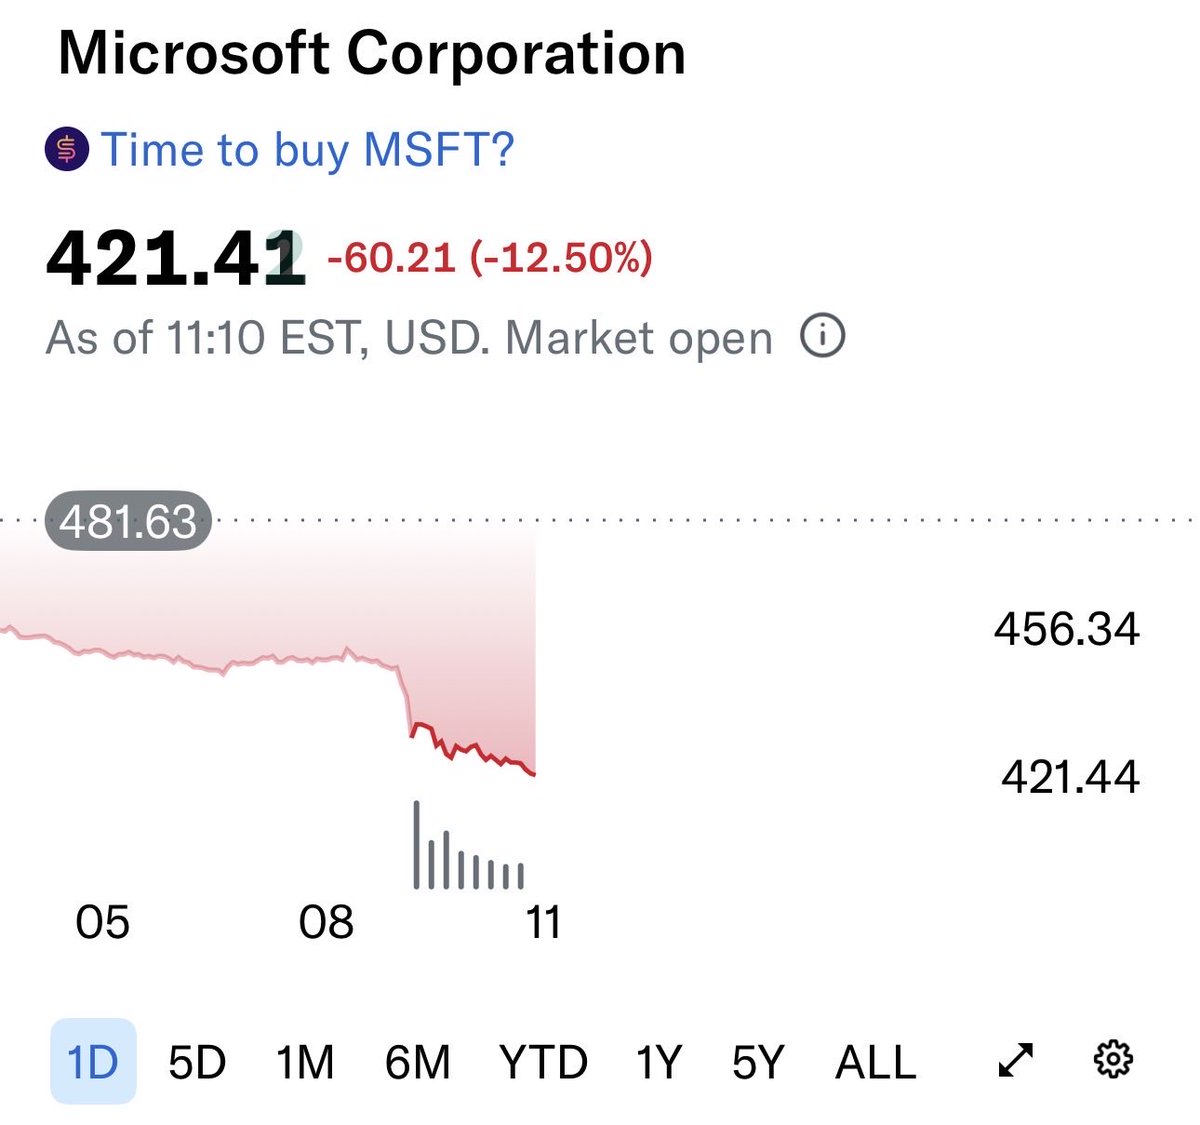This screenshot has width=1200, height=1125.
Task: Click the purple dollar sign icon
Action: coord(67,150)
